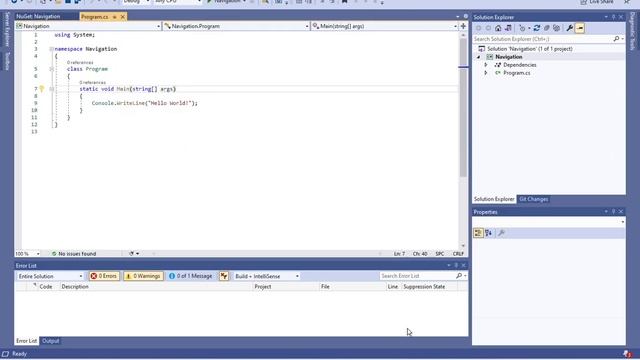This screenshot has height=360, width=640.
Task: Click the Forward arrow in Solution Explorer toolbar
Action: pos(488,28)
